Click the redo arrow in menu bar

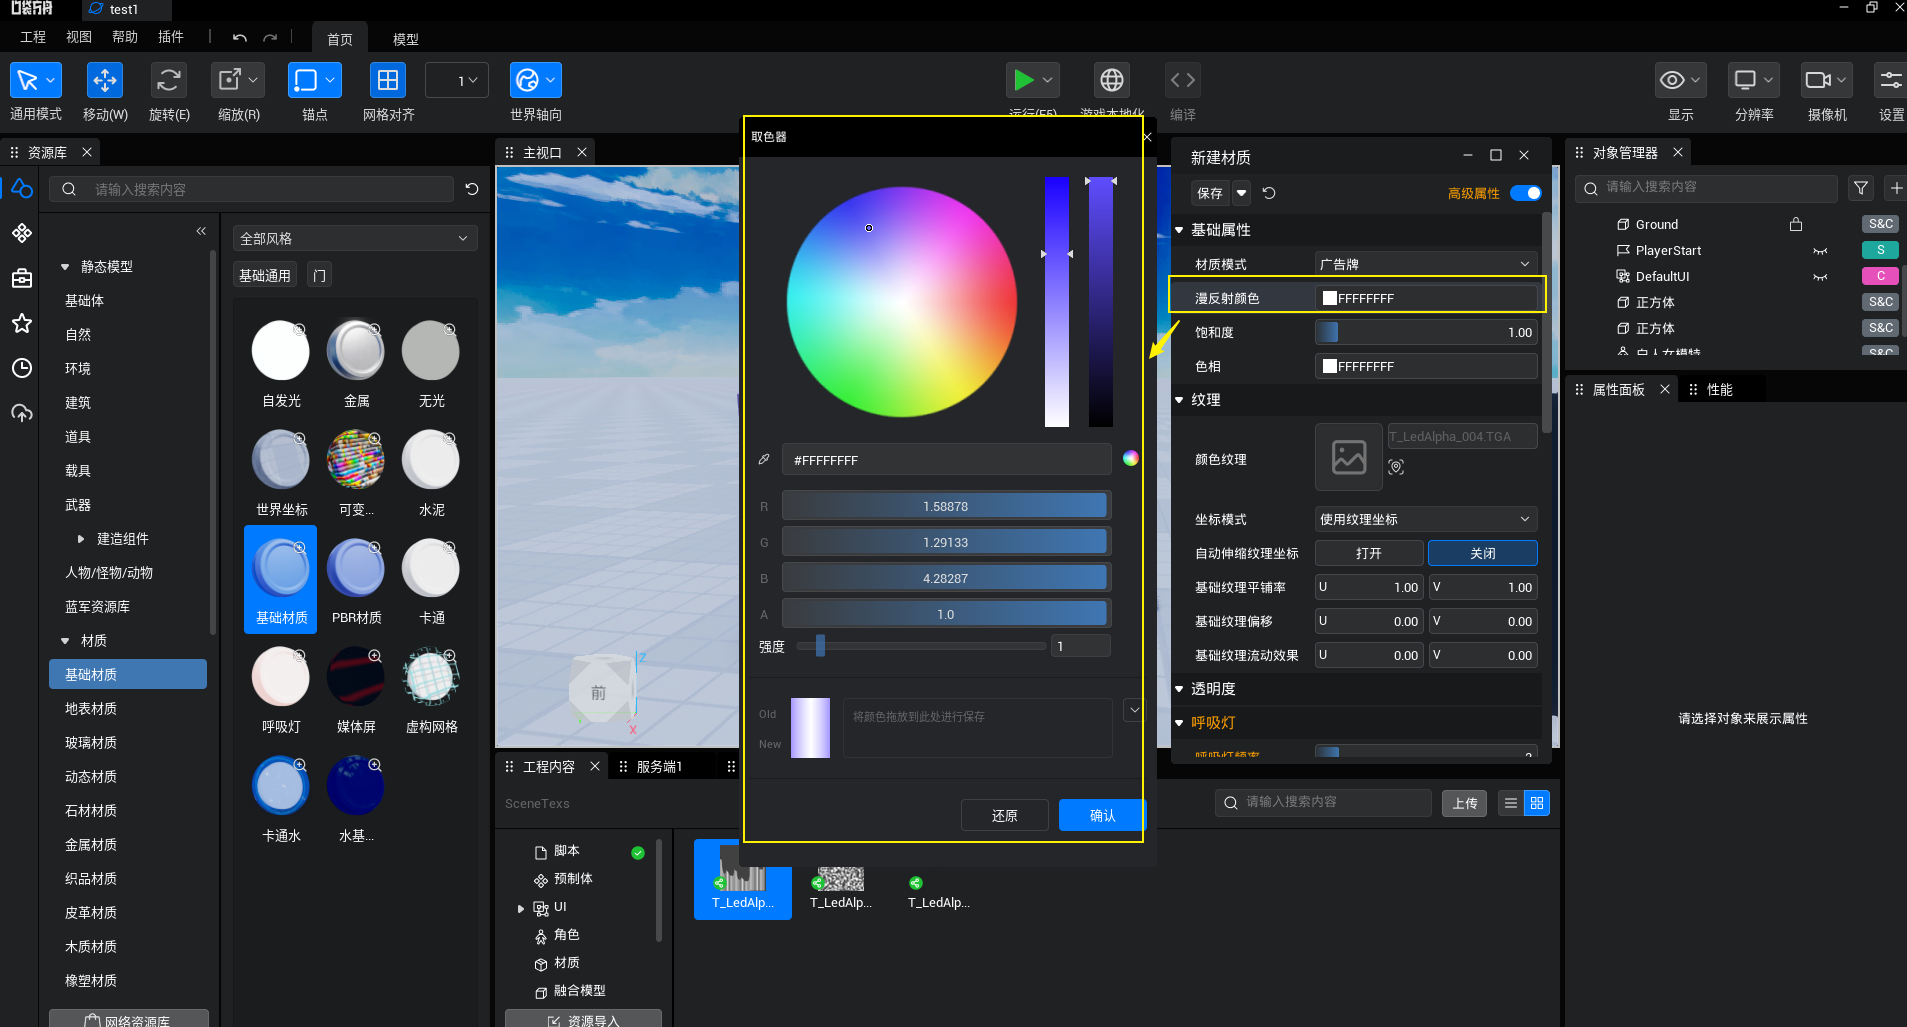270,37
